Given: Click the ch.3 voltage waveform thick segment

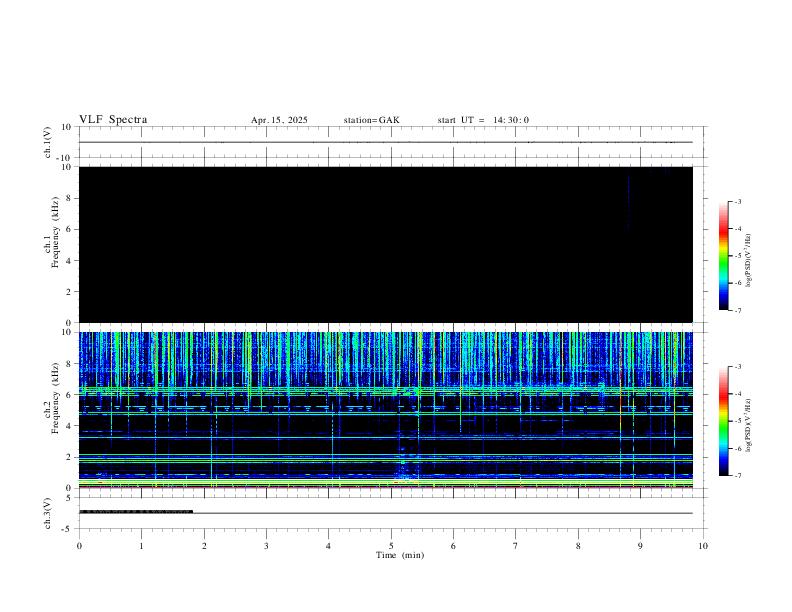Looking at the screenshot, I should 136,512.
